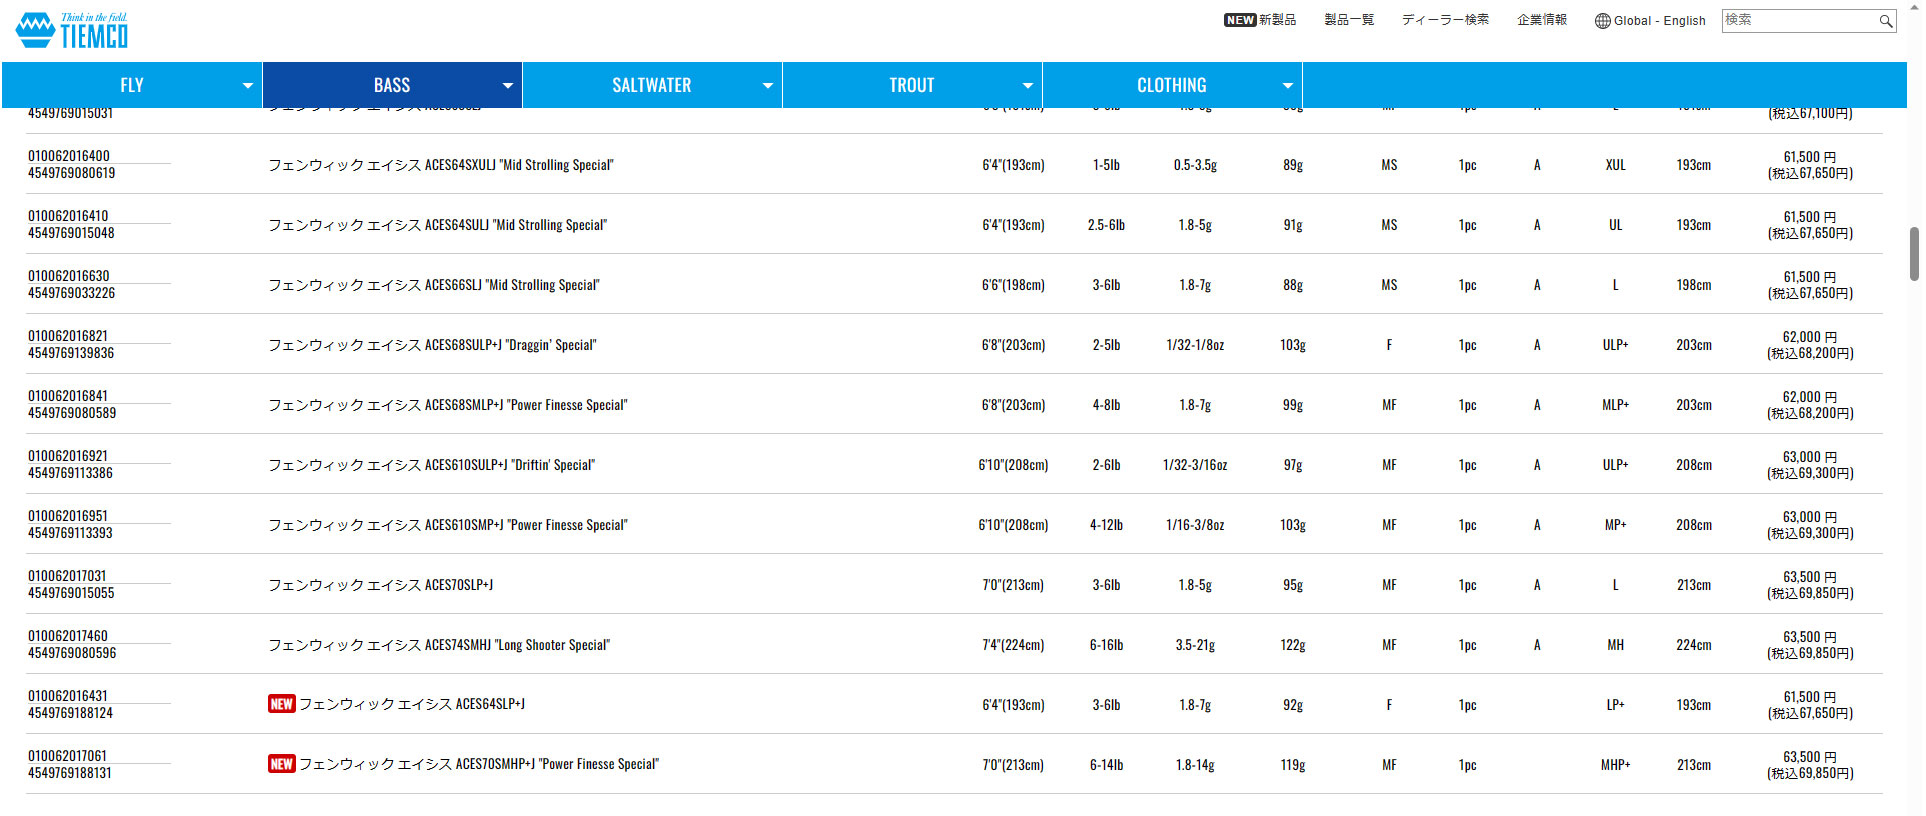
Task: Expand the SALTWATER menu arrow
Action: (767, 86)
